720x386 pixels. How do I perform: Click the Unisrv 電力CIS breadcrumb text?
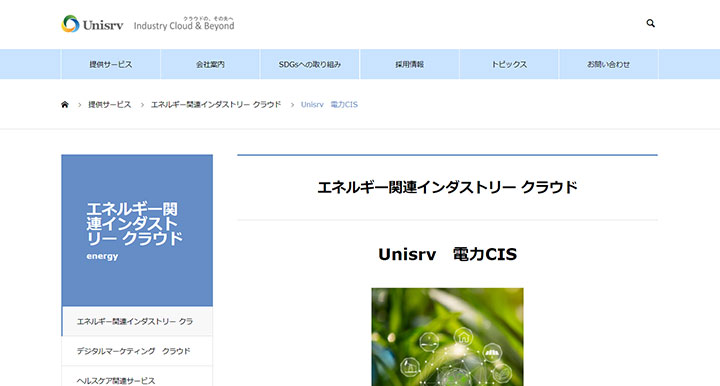click(329, 105)
